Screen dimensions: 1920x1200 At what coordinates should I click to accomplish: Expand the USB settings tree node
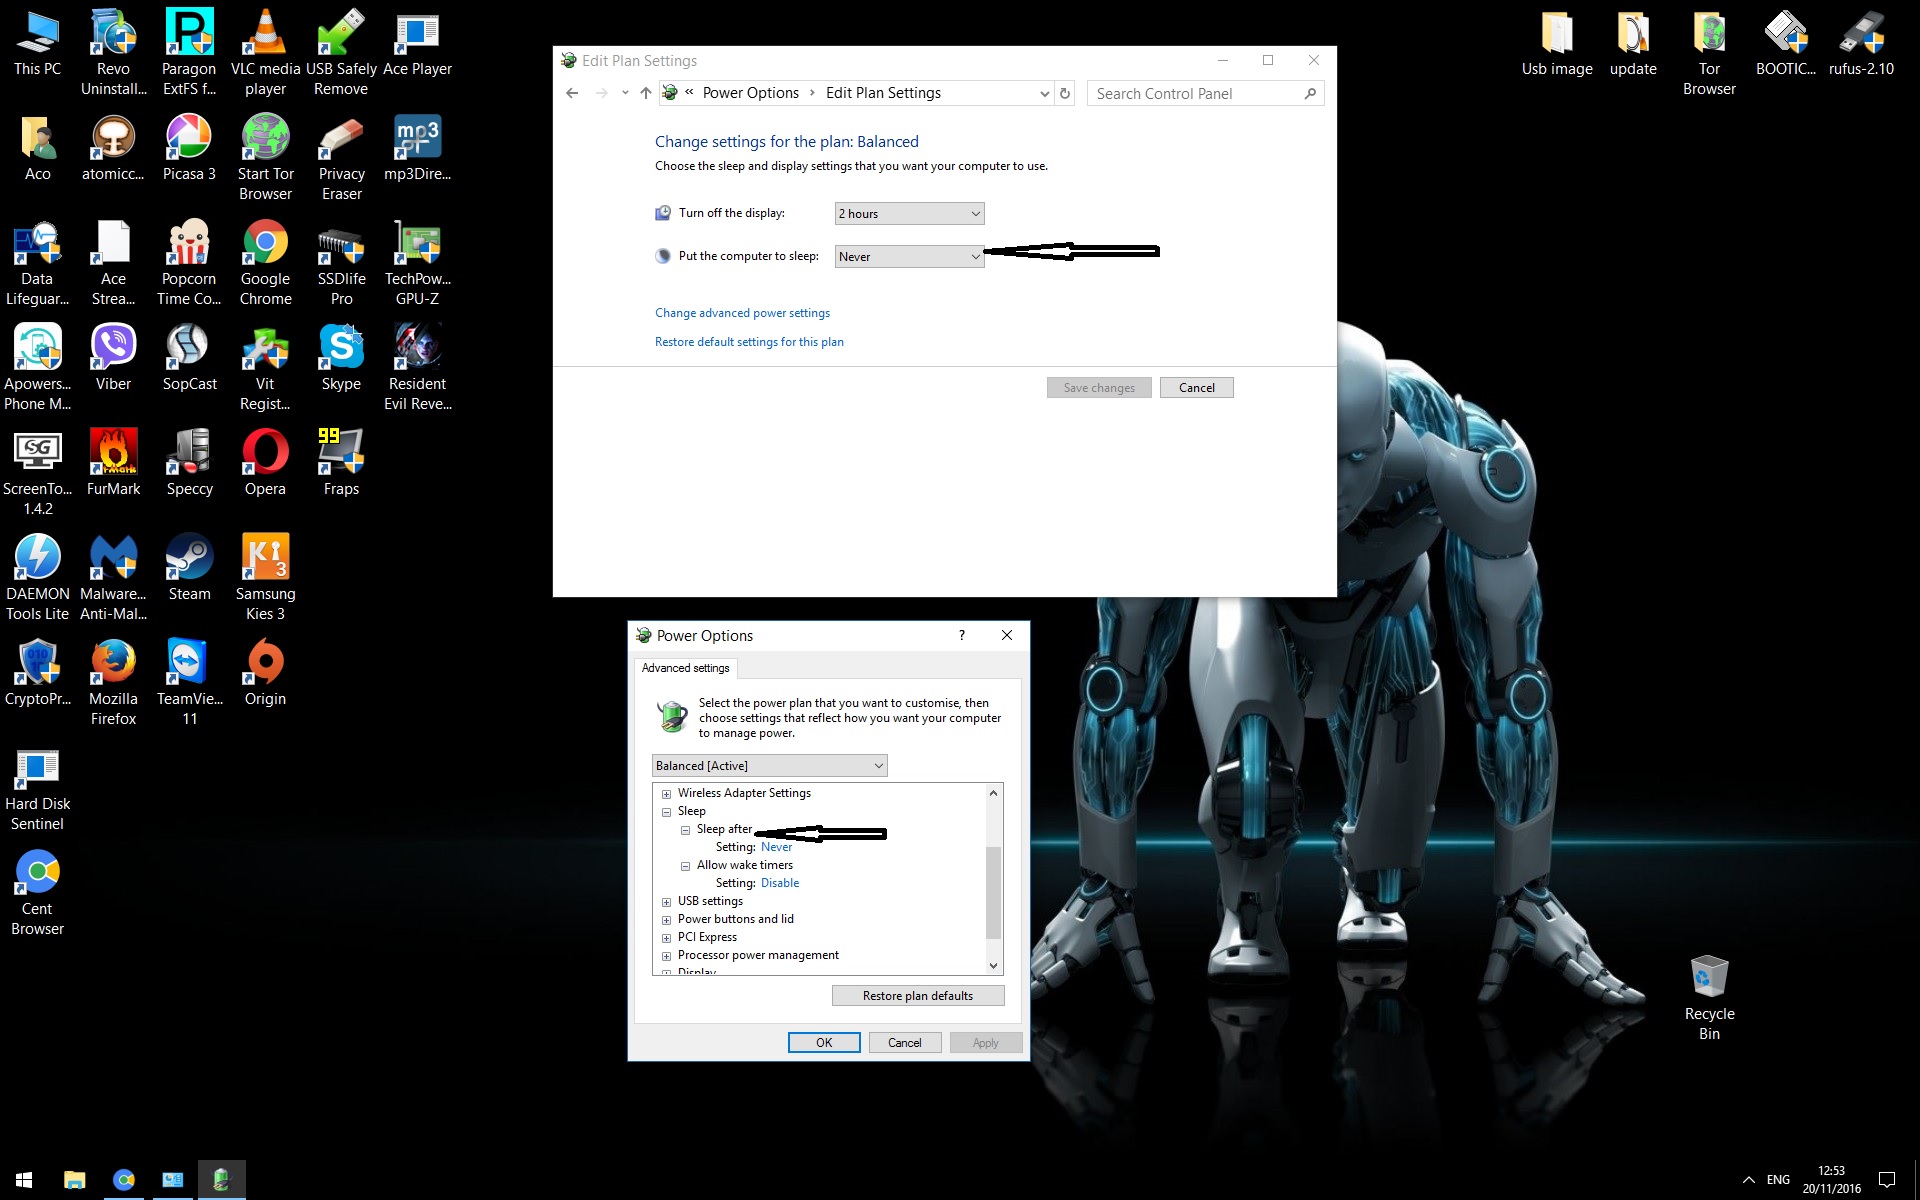click(666, 902)
